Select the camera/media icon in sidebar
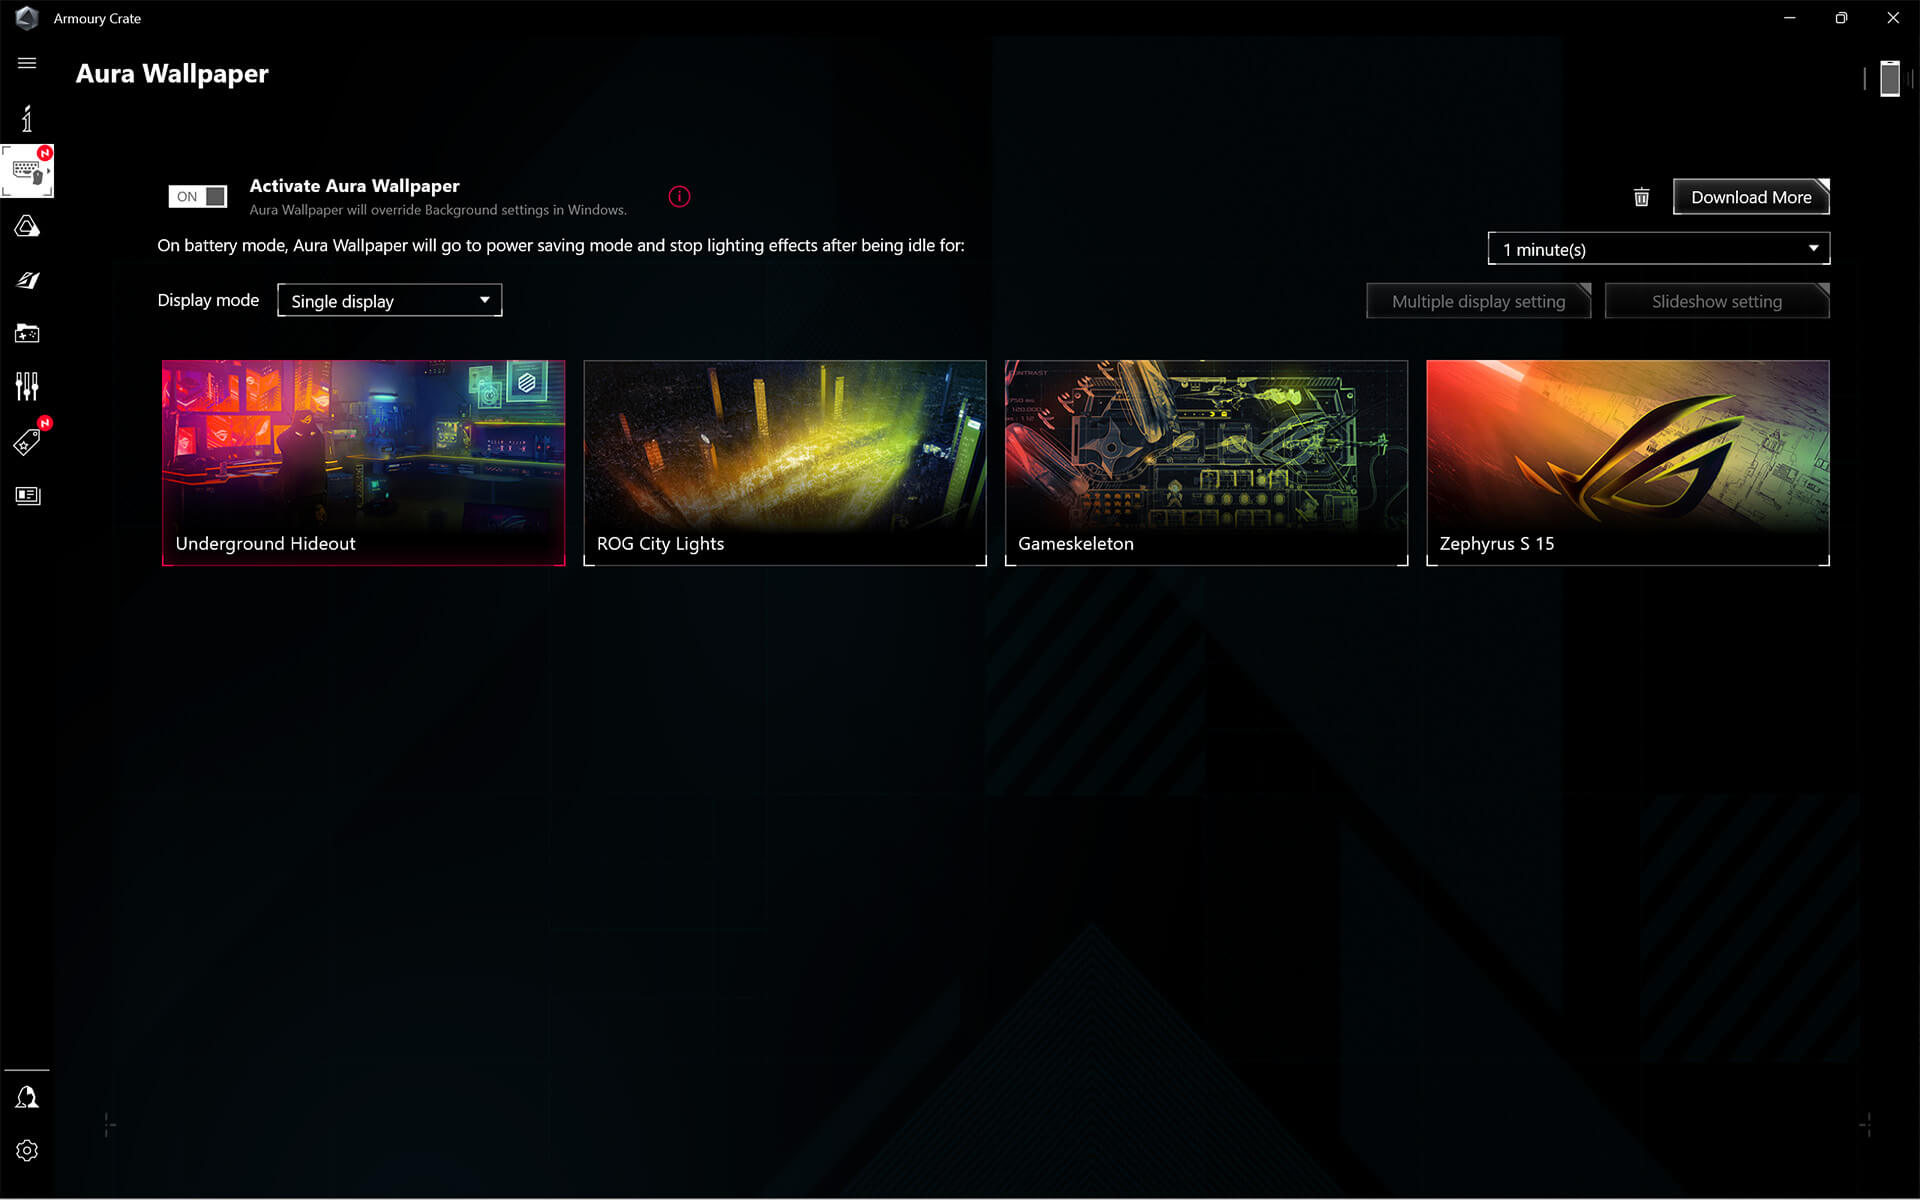Viewport: 1920px width, 1200px height. tap(28, 333)
